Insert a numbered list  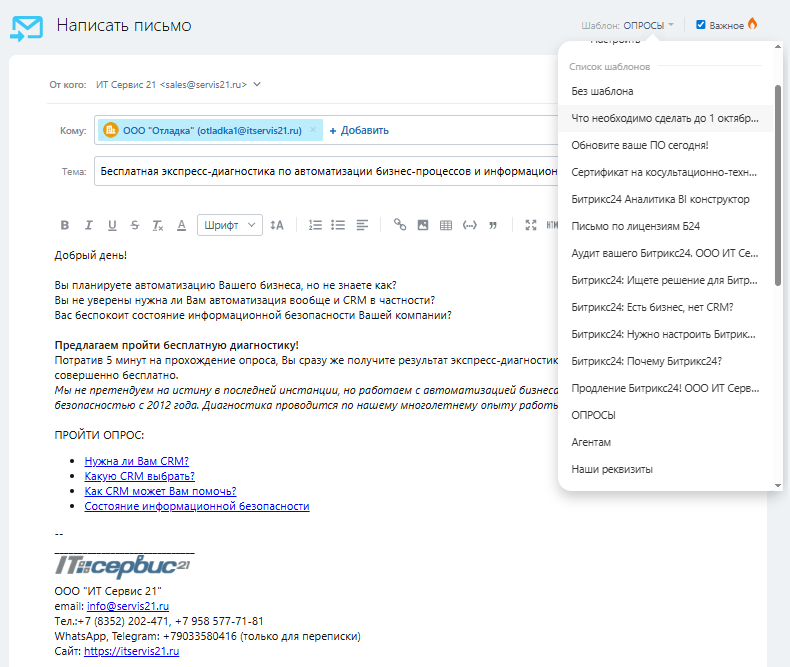click(x=315, y=225)
